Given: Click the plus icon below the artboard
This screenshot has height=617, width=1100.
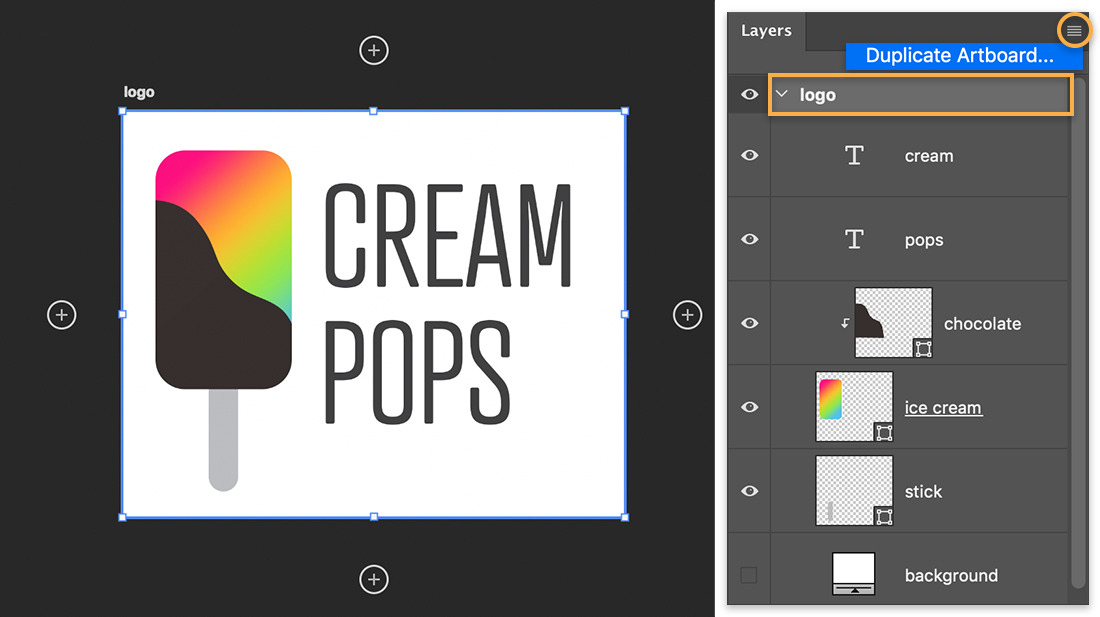Looking at the screenshot, I should pos(373,579).
